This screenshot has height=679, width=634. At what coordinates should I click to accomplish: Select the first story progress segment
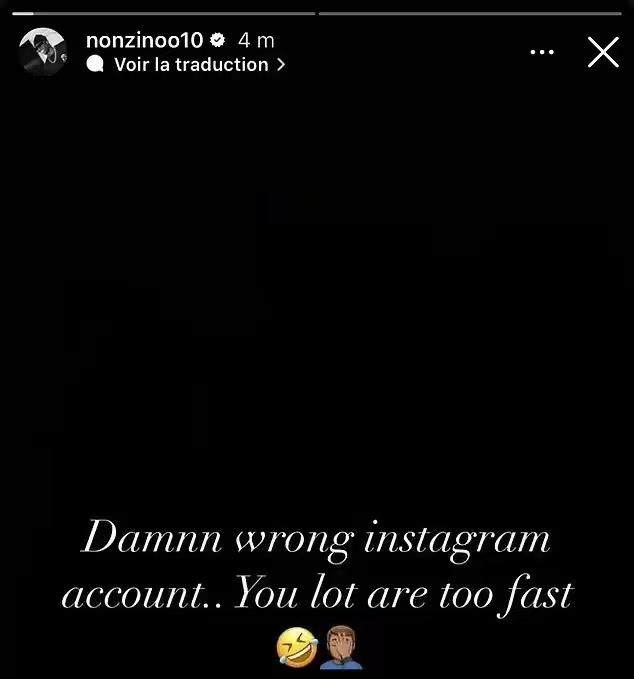[x=164, y=14]
